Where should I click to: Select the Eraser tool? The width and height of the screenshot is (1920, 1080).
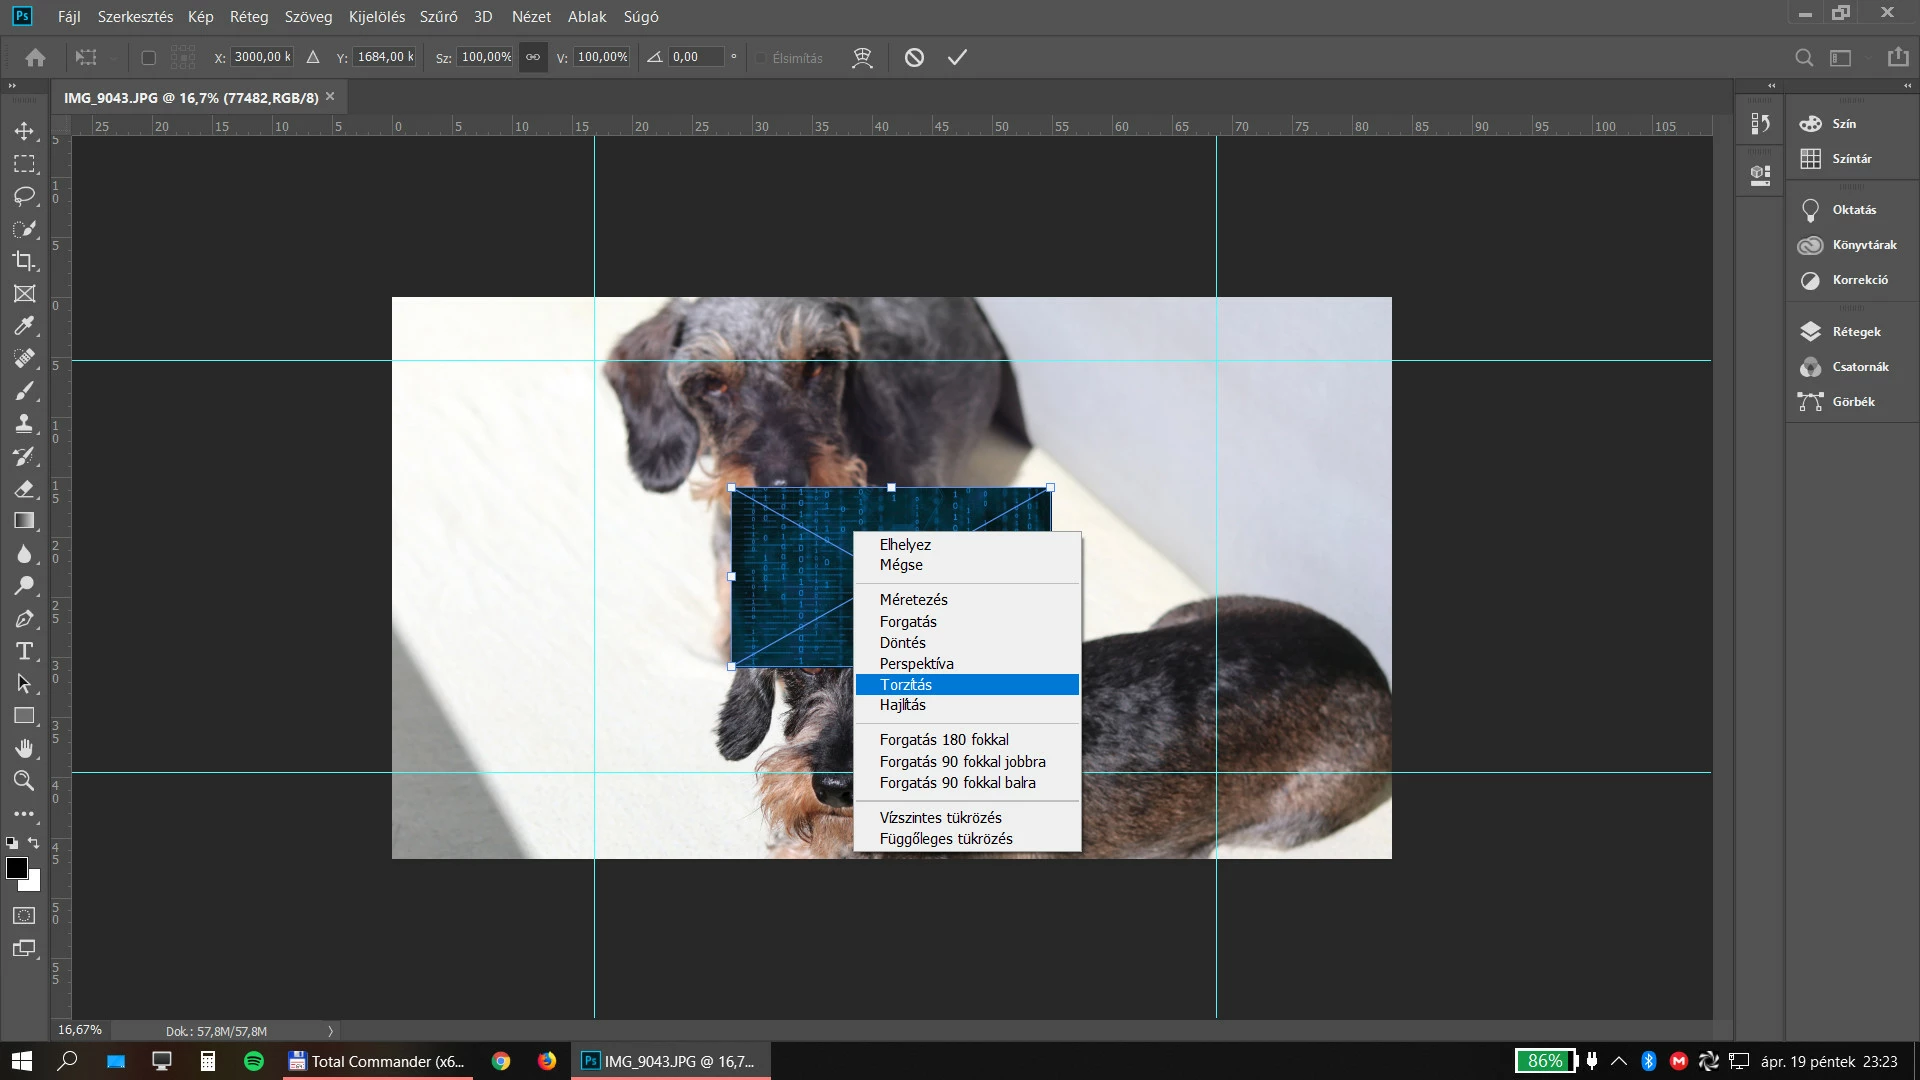click(x=24, y=489)
